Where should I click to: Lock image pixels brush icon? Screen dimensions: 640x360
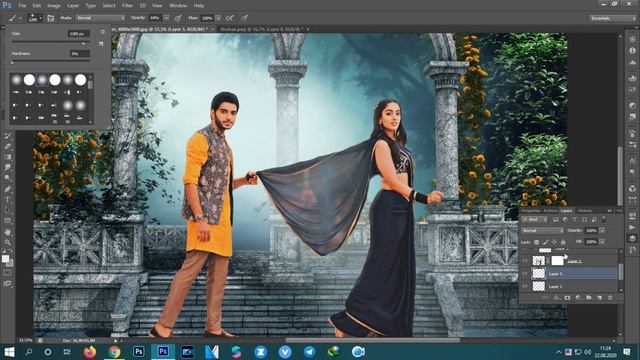point(545,242)
